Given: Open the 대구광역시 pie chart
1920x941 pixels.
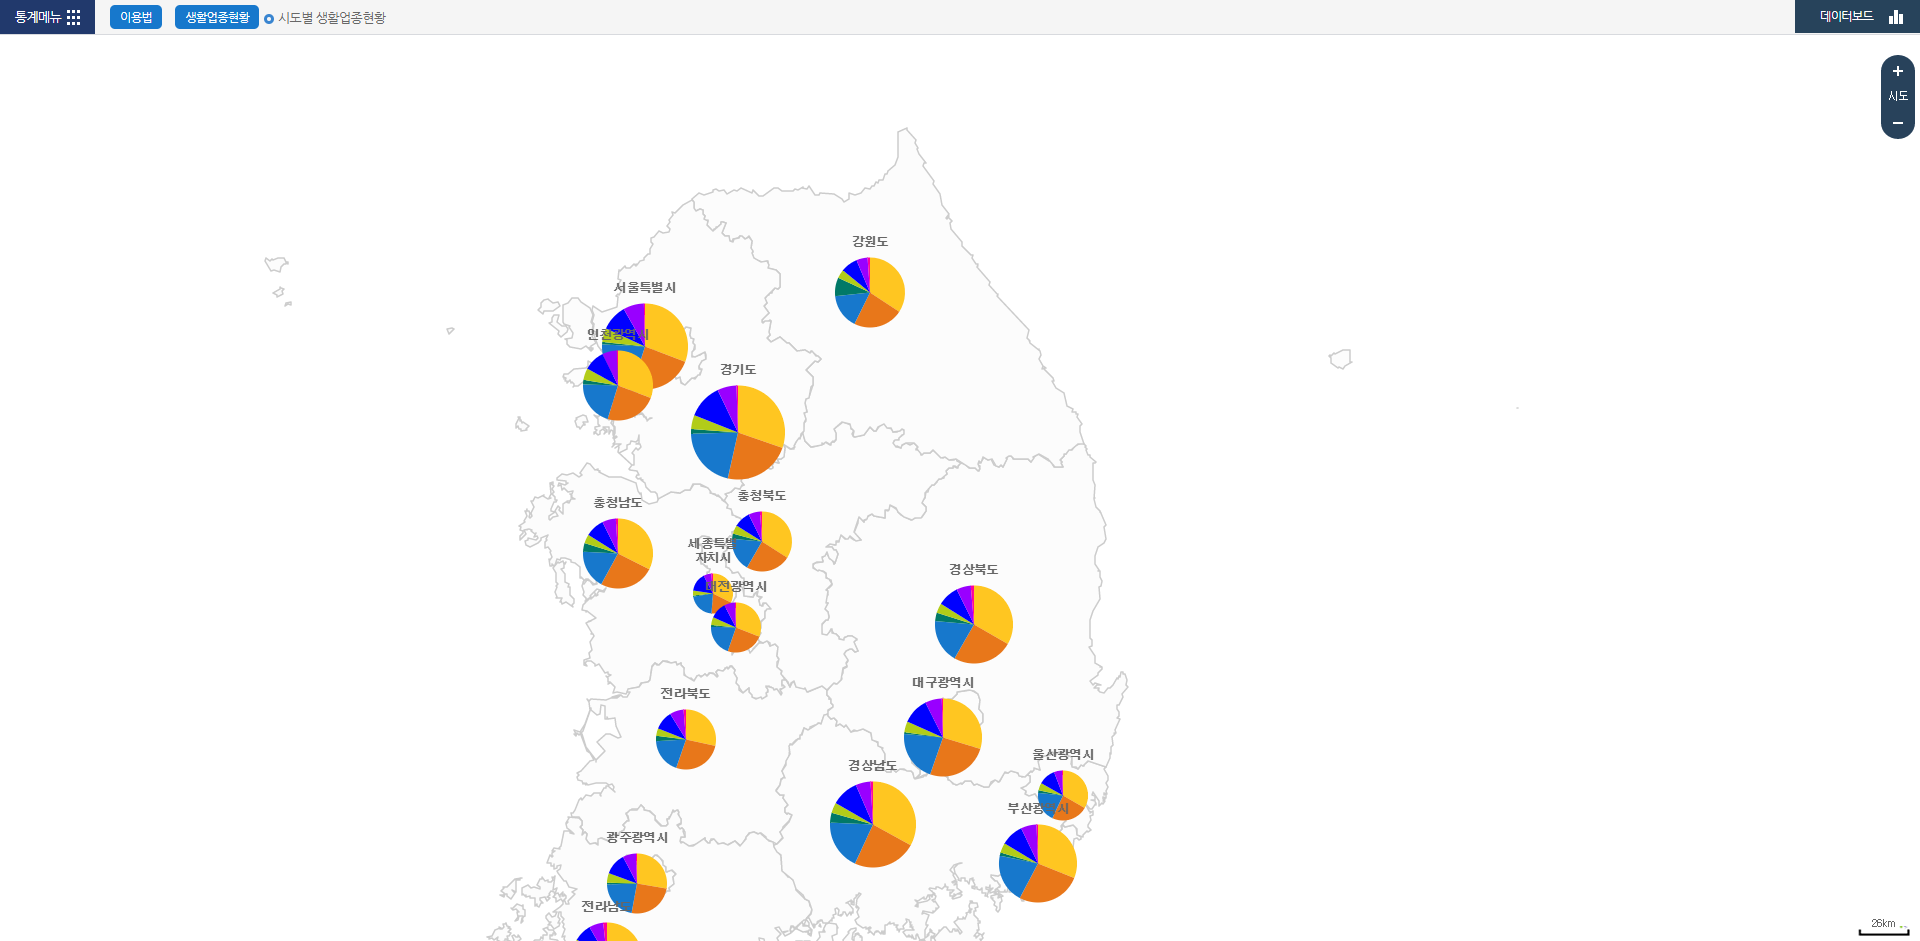Looking at the screenshot, I should (943, 737).
